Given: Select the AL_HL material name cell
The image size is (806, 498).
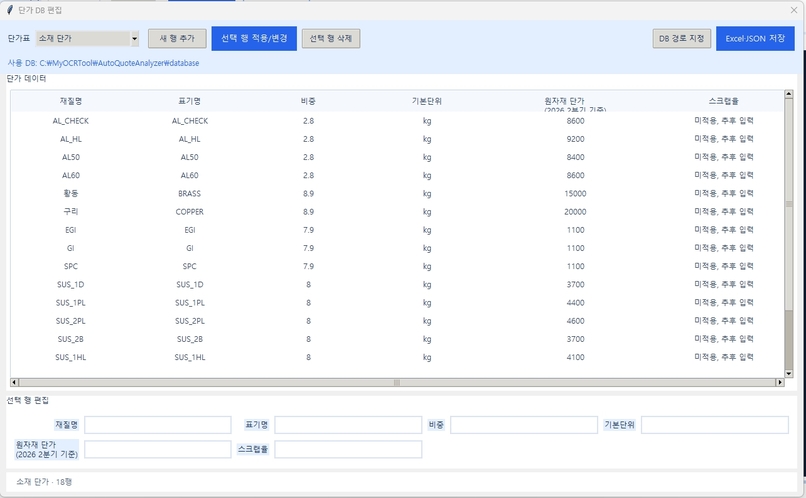Looking at the screenshot, I should (71, 139).
